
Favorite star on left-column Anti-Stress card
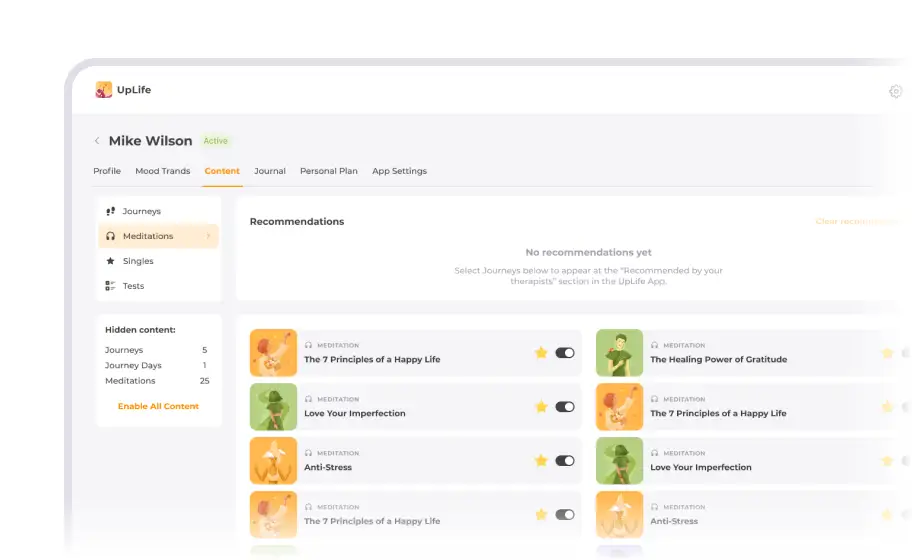541,461
